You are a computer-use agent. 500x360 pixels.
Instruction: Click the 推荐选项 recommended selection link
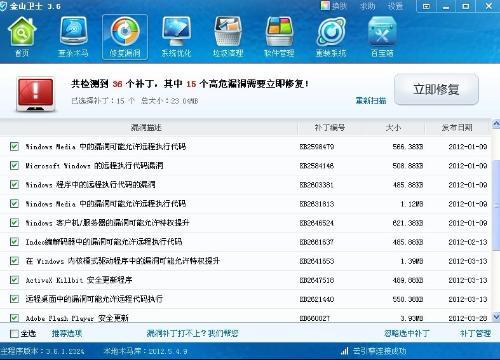click(x=67, y=333)
